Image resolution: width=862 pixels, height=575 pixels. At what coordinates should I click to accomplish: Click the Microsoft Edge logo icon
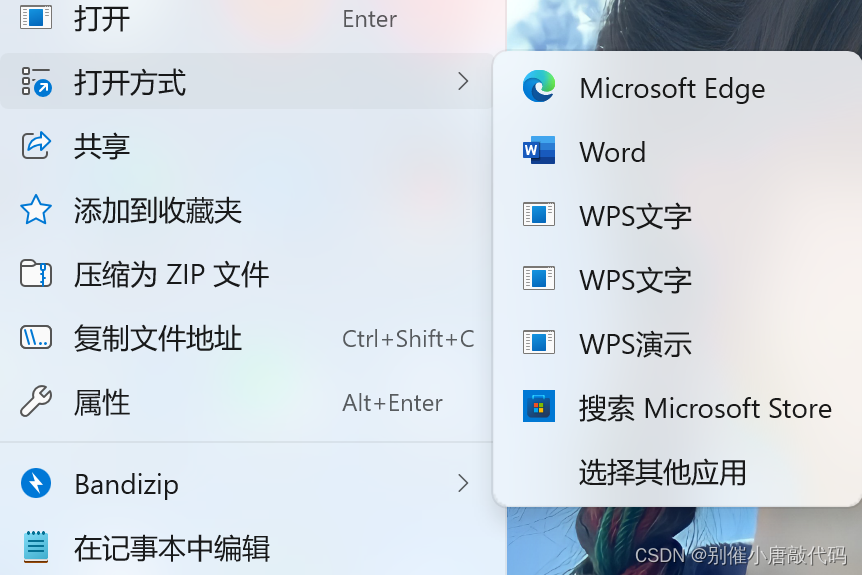tap(539, 87)
